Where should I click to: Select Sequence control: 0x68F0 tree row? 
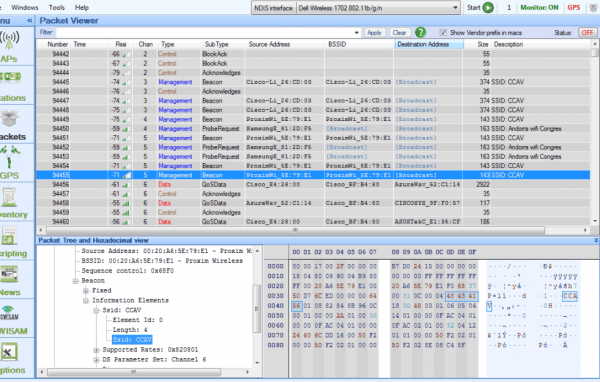coord(127,271)
